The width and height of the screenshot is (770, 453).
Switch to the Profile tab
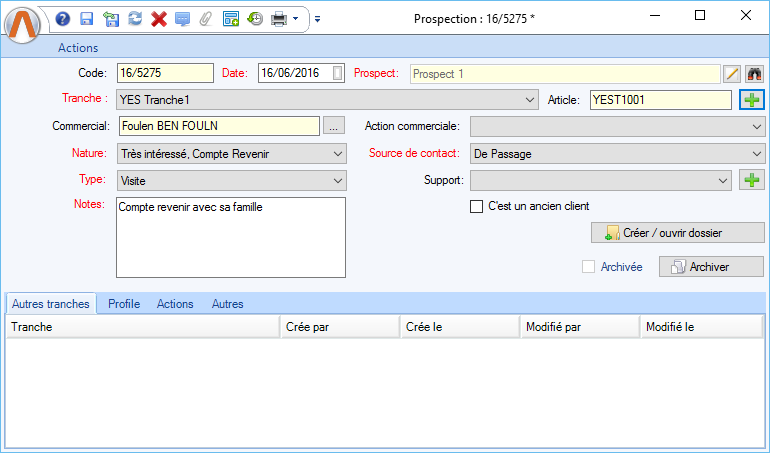click(x=124, y=304)
